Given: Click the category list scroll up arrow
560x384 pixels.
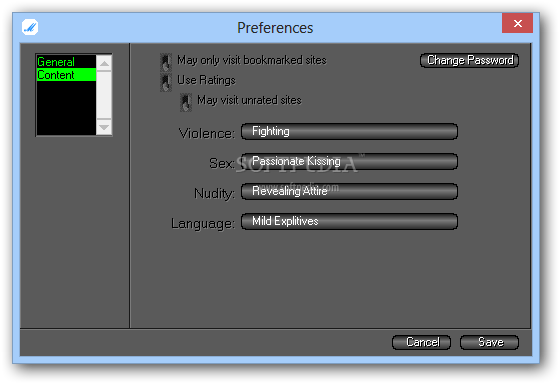Looking at the screenshot, I should [104, 64].
